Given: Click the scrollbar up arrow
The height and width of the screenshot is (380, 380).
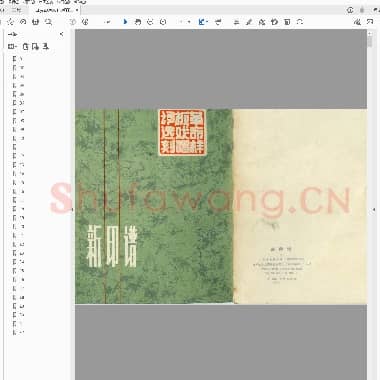Looking at the screenshot, I should coord(370,33).
